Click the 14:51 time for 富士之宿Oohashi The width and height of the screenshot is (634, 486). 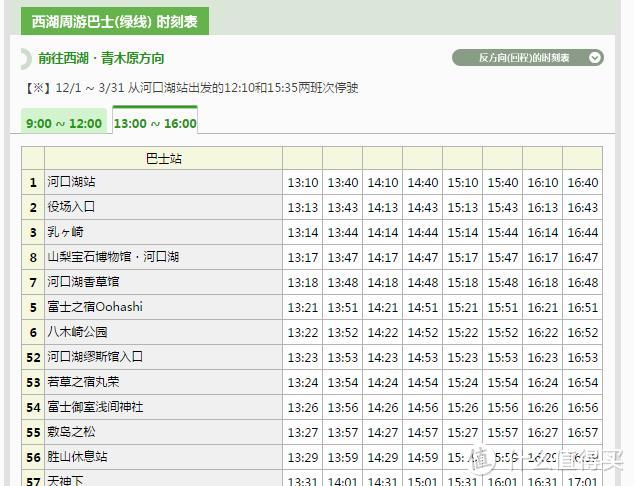pyautogui.click(x=423, y=308)
